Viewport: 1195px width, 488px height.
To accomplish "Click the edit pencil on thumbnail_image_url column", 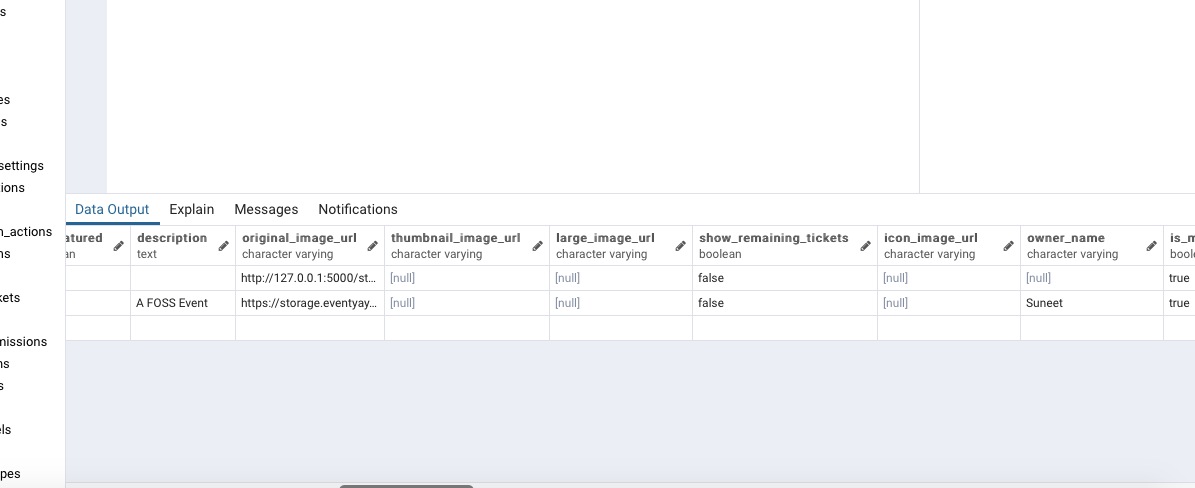I will [x=537, y=246].
